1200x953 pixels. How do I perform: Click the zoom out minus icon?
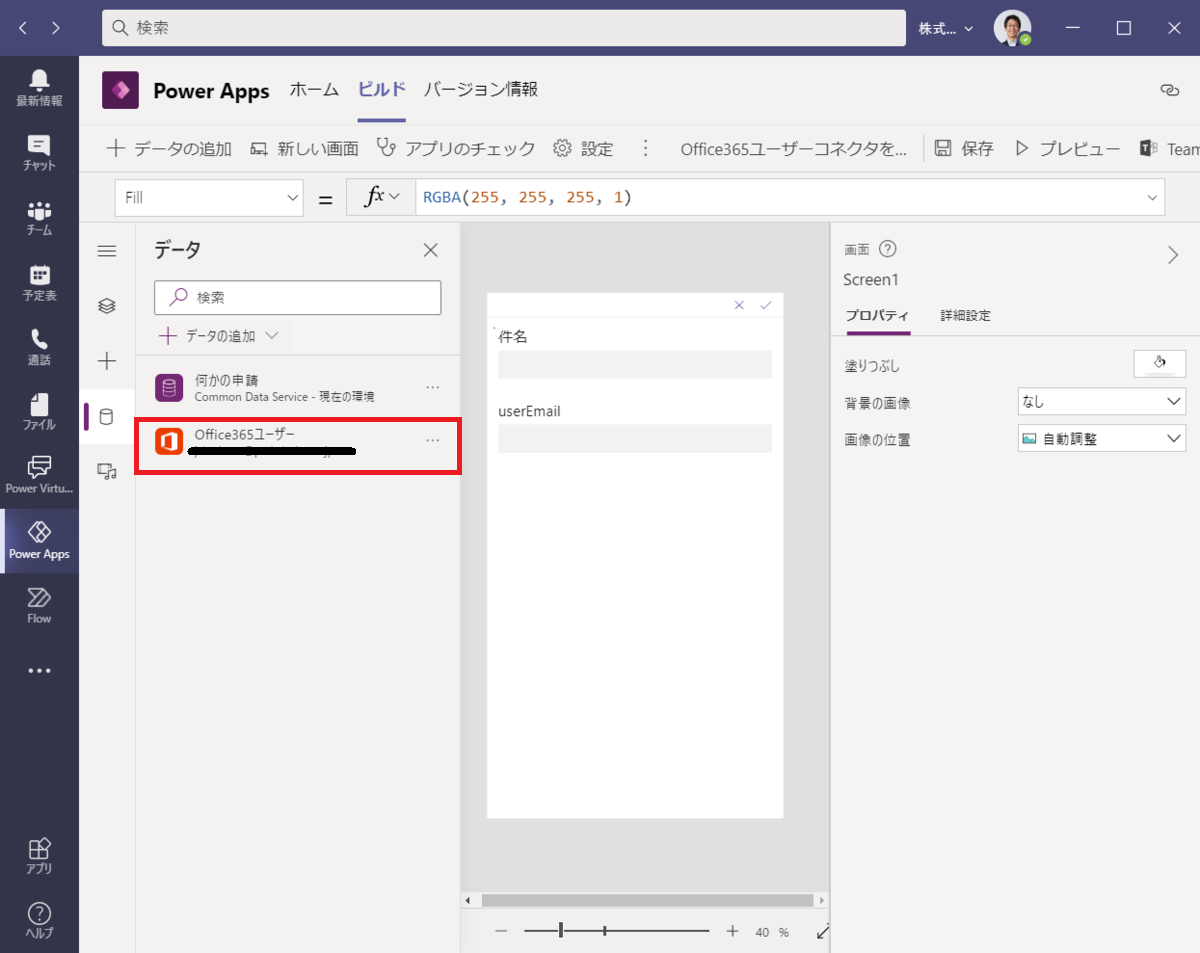click(x=502, y=931)
